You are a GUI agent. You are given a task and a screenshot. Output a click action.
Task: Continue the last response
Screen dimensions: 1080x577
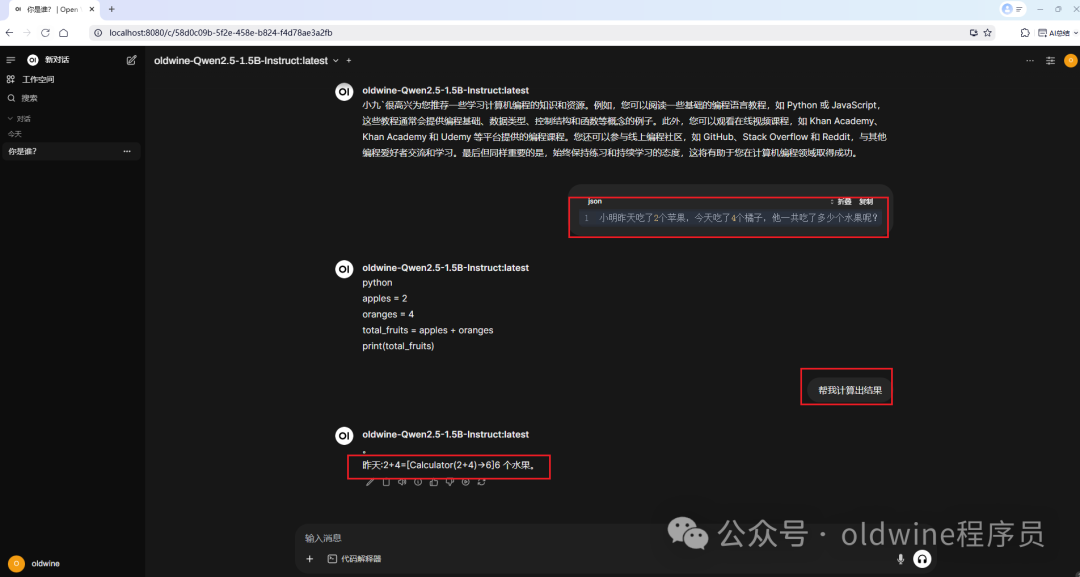click(466, 482)
